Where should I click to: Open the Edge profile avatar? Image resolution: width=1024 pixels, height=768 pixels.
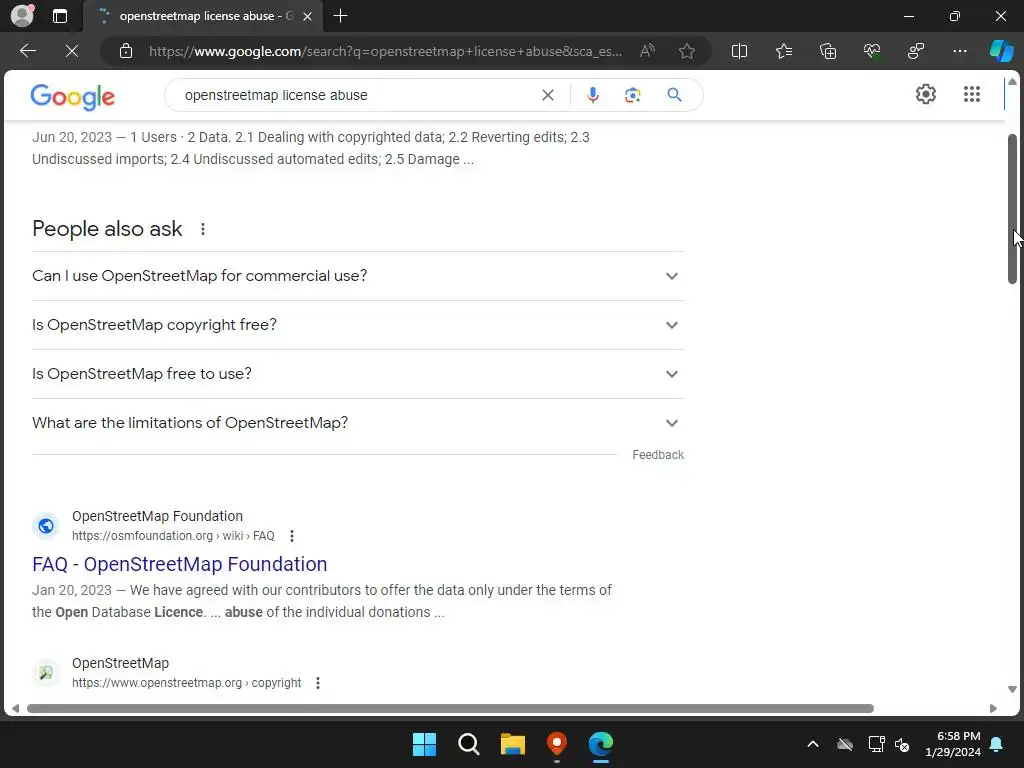[22, 16]
